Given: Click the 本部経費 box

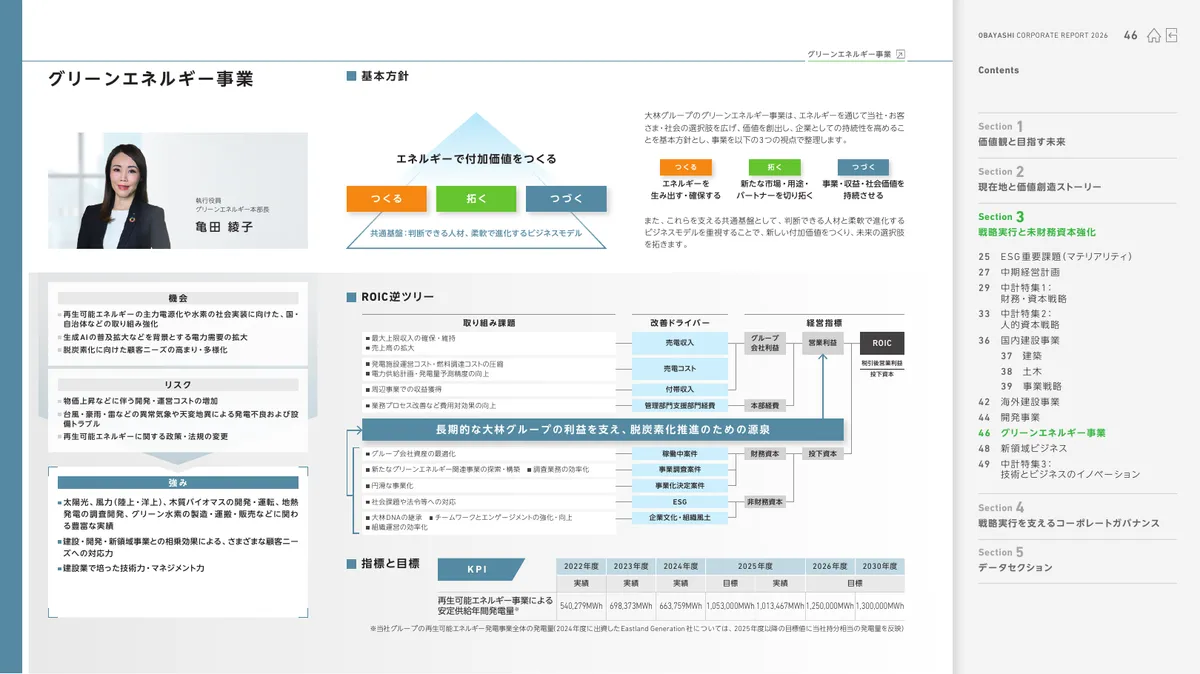Looking at the screenshot, I should (x=765, y=406).
